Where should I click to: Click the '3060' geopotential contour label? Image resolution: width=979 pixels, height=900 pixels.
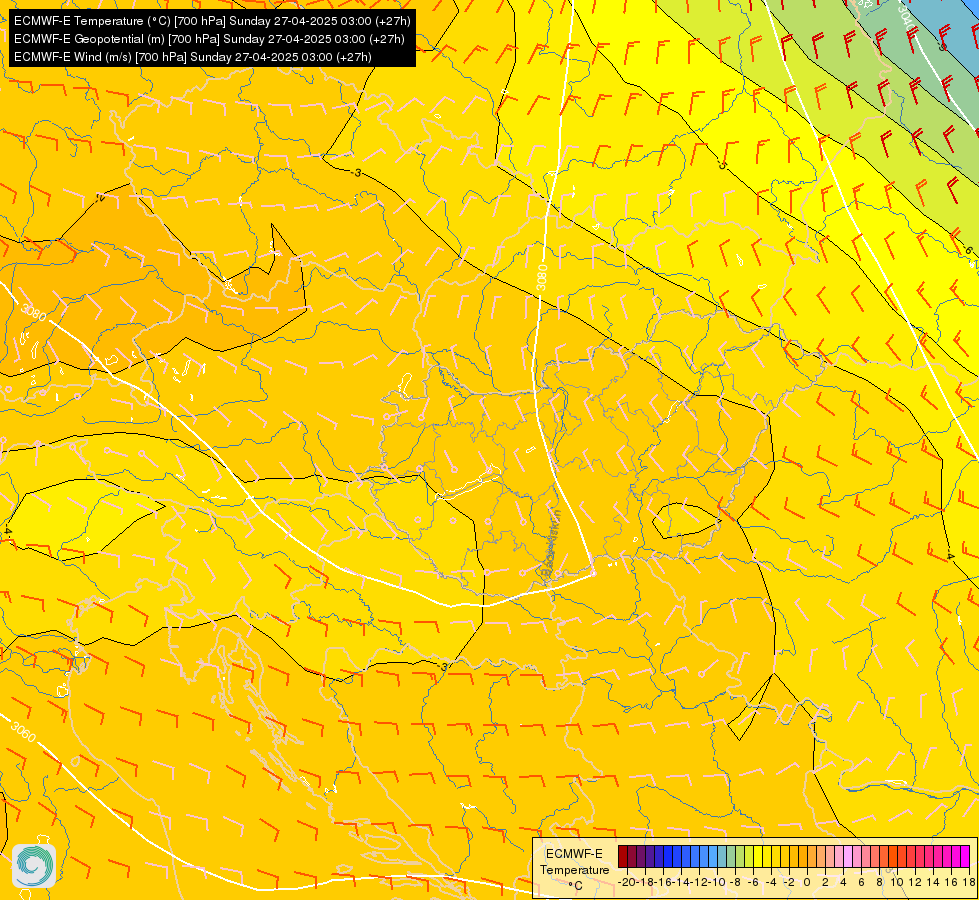(23, 731)
